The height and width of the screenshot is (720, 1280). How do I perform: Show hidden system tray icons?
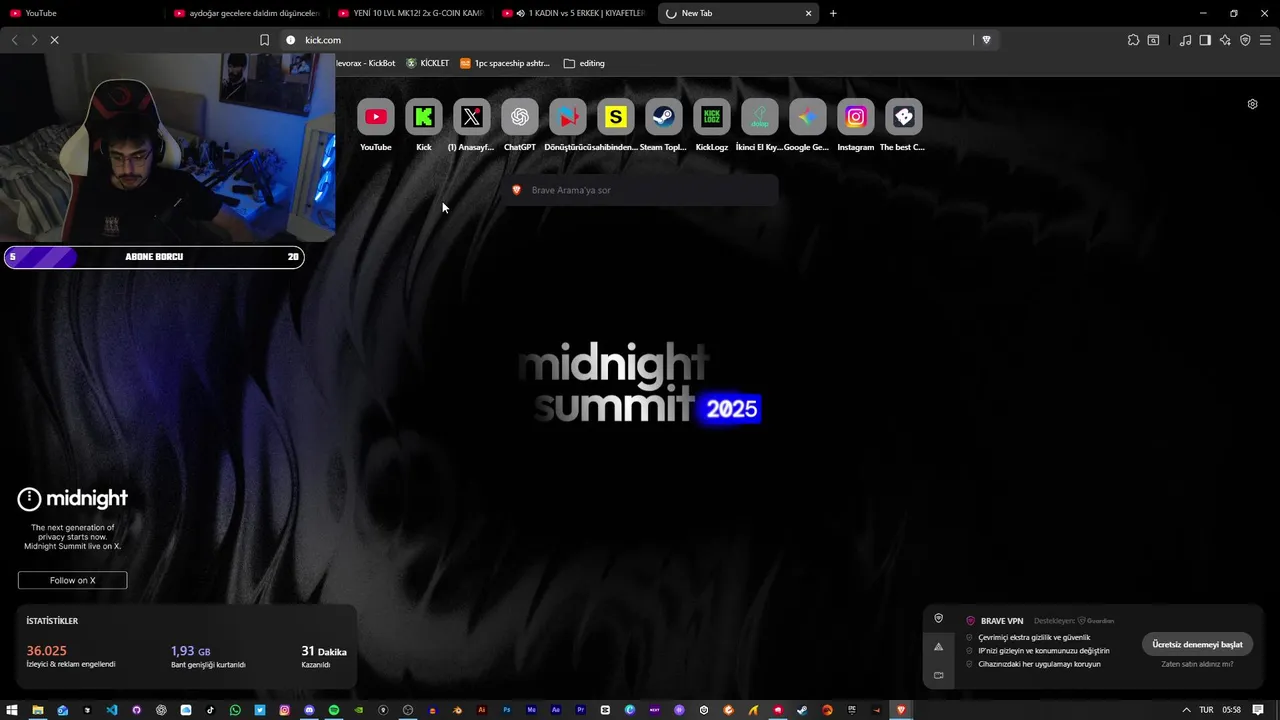pyautogui.click(x=1186, y=710)
